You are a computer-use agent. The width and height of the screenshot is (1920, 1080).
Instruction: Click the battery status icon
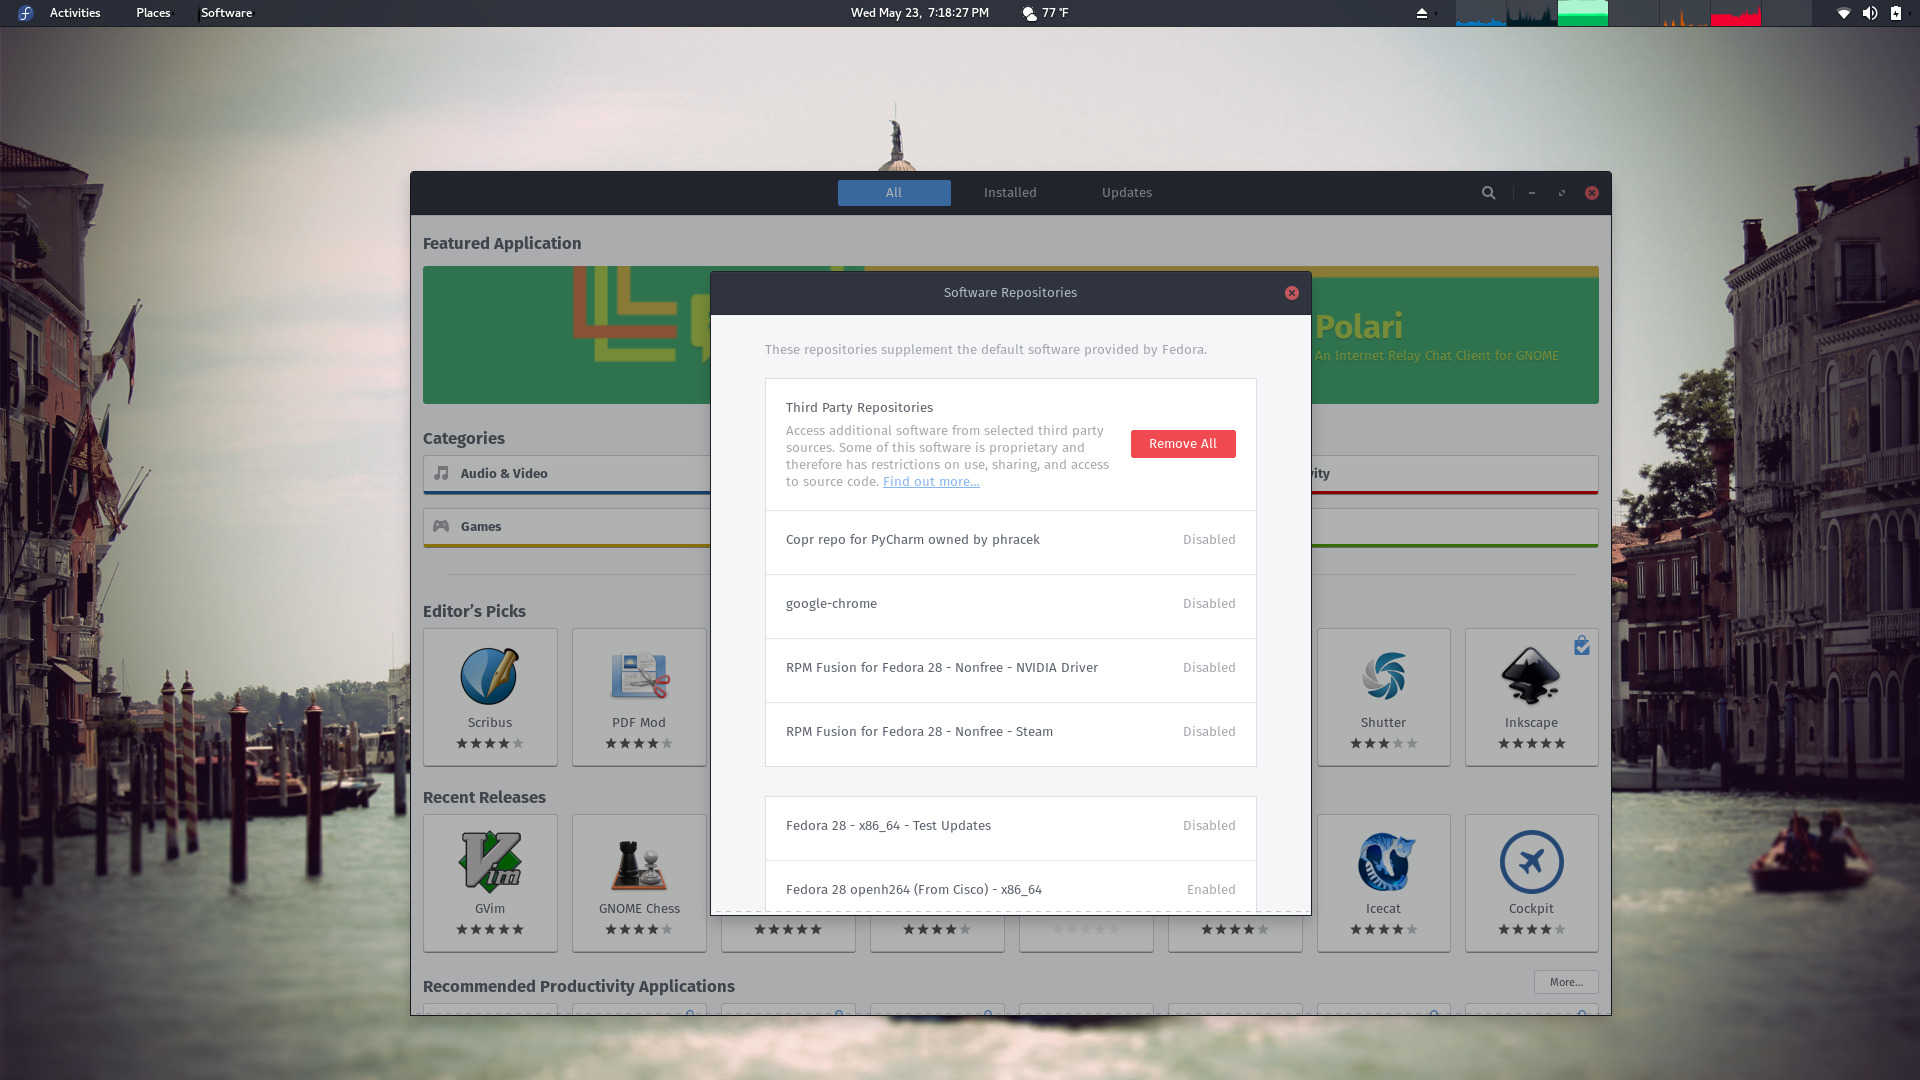coord(1895,13)
